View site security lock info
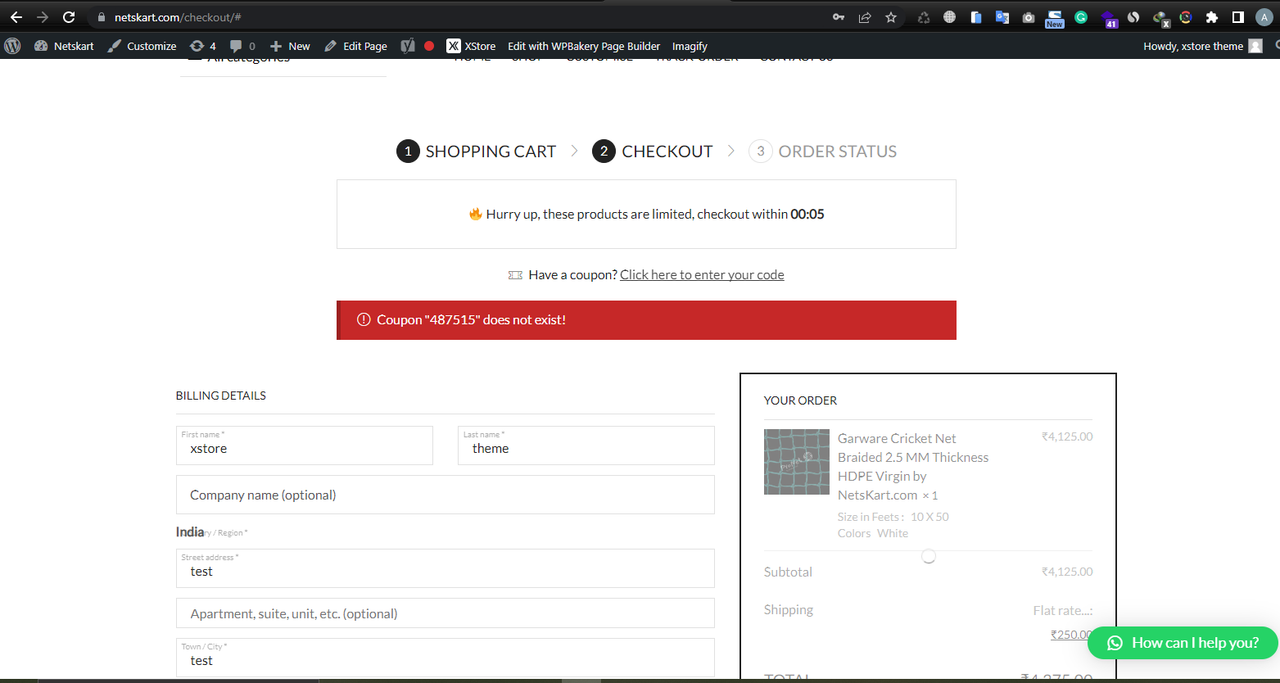Image resolution: width=1280 pixels, height=683 pixels. pyautogui.click(x=101, y=18)
